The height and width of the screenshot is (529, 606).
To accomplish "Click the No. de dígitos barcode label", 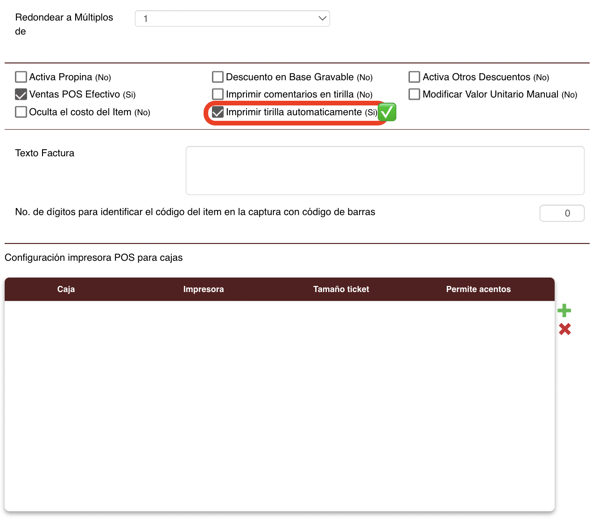I will (195, 212).
